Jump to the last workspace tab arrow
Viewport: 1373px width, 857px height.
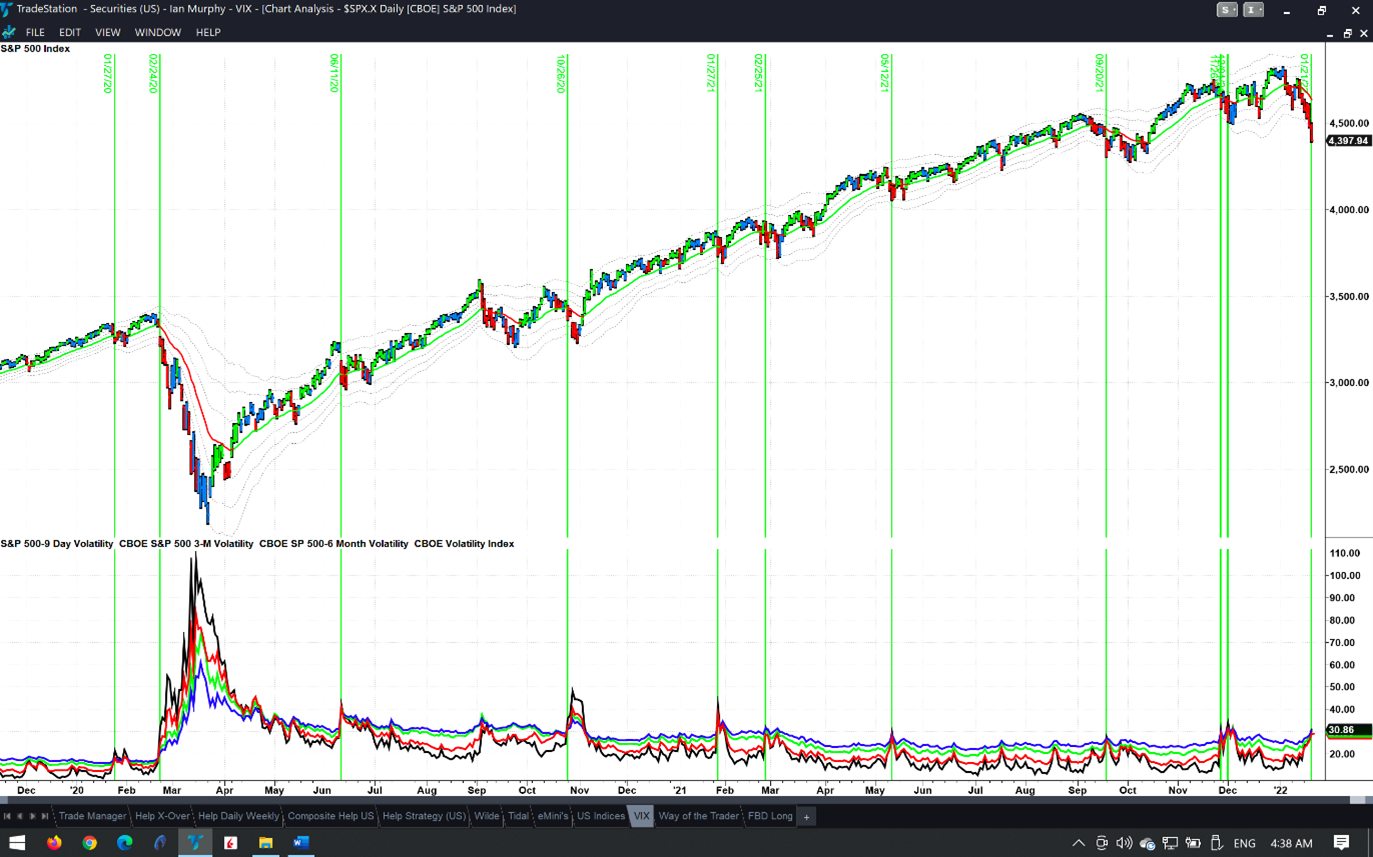click(x=45, y=816)
